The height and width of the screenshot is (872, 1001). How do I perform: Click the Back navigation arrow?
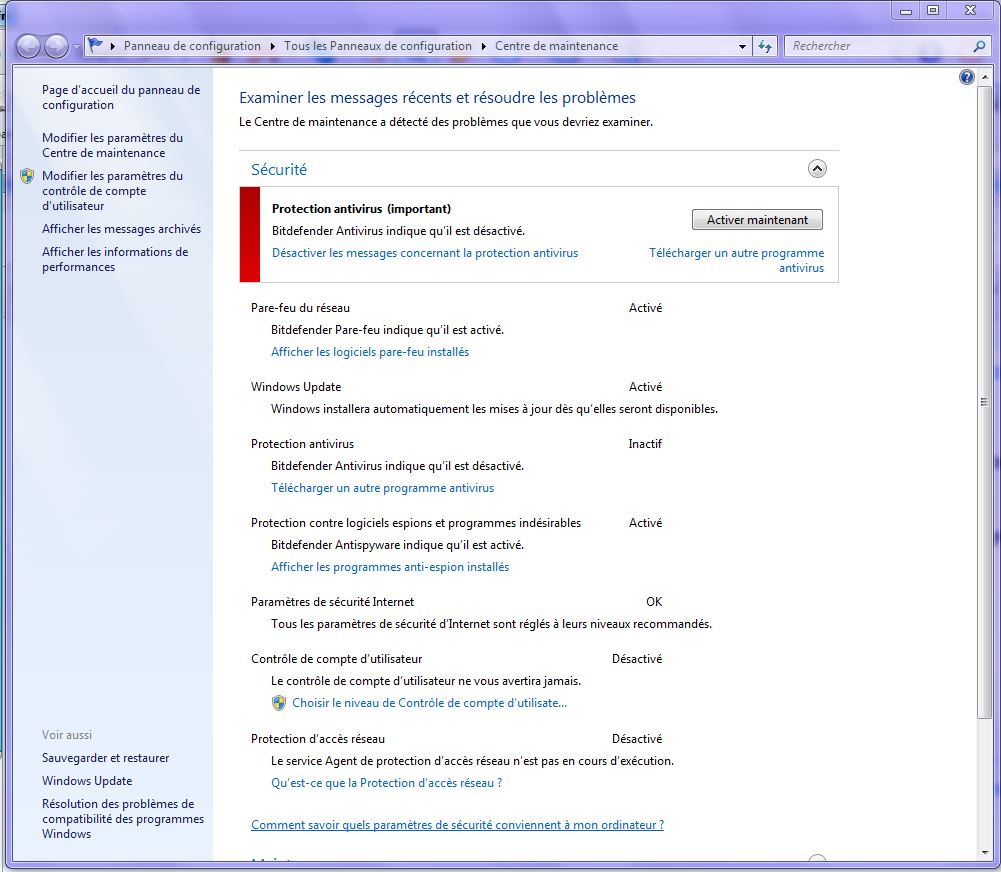click(x=28, y=46)
